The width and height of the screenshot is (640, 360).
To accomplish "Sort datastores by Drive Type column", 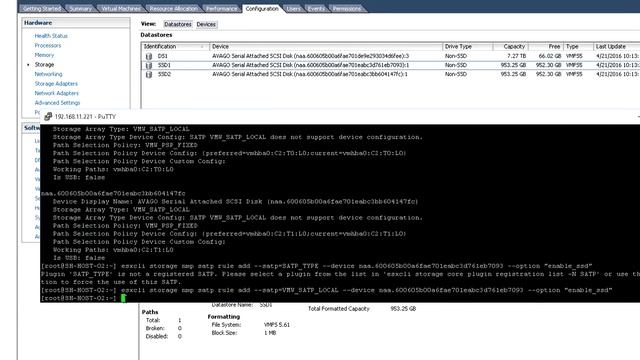I will click(467, 47).
